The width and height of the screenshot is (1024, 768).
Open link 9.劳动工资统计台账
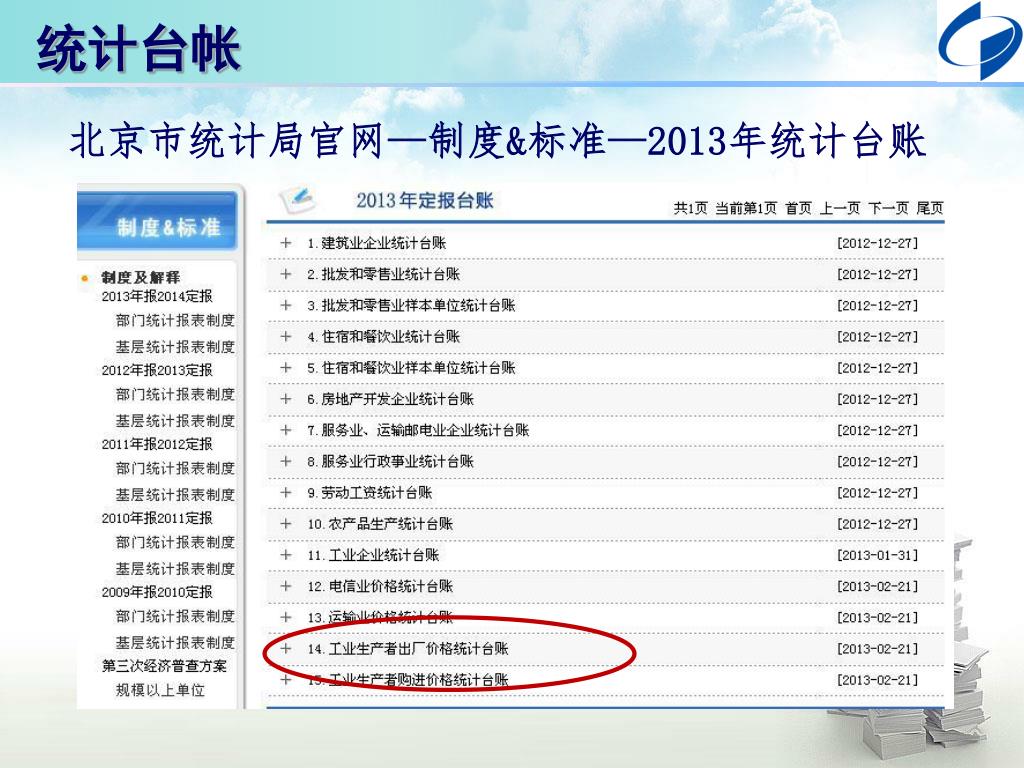[x=370, y=492]
